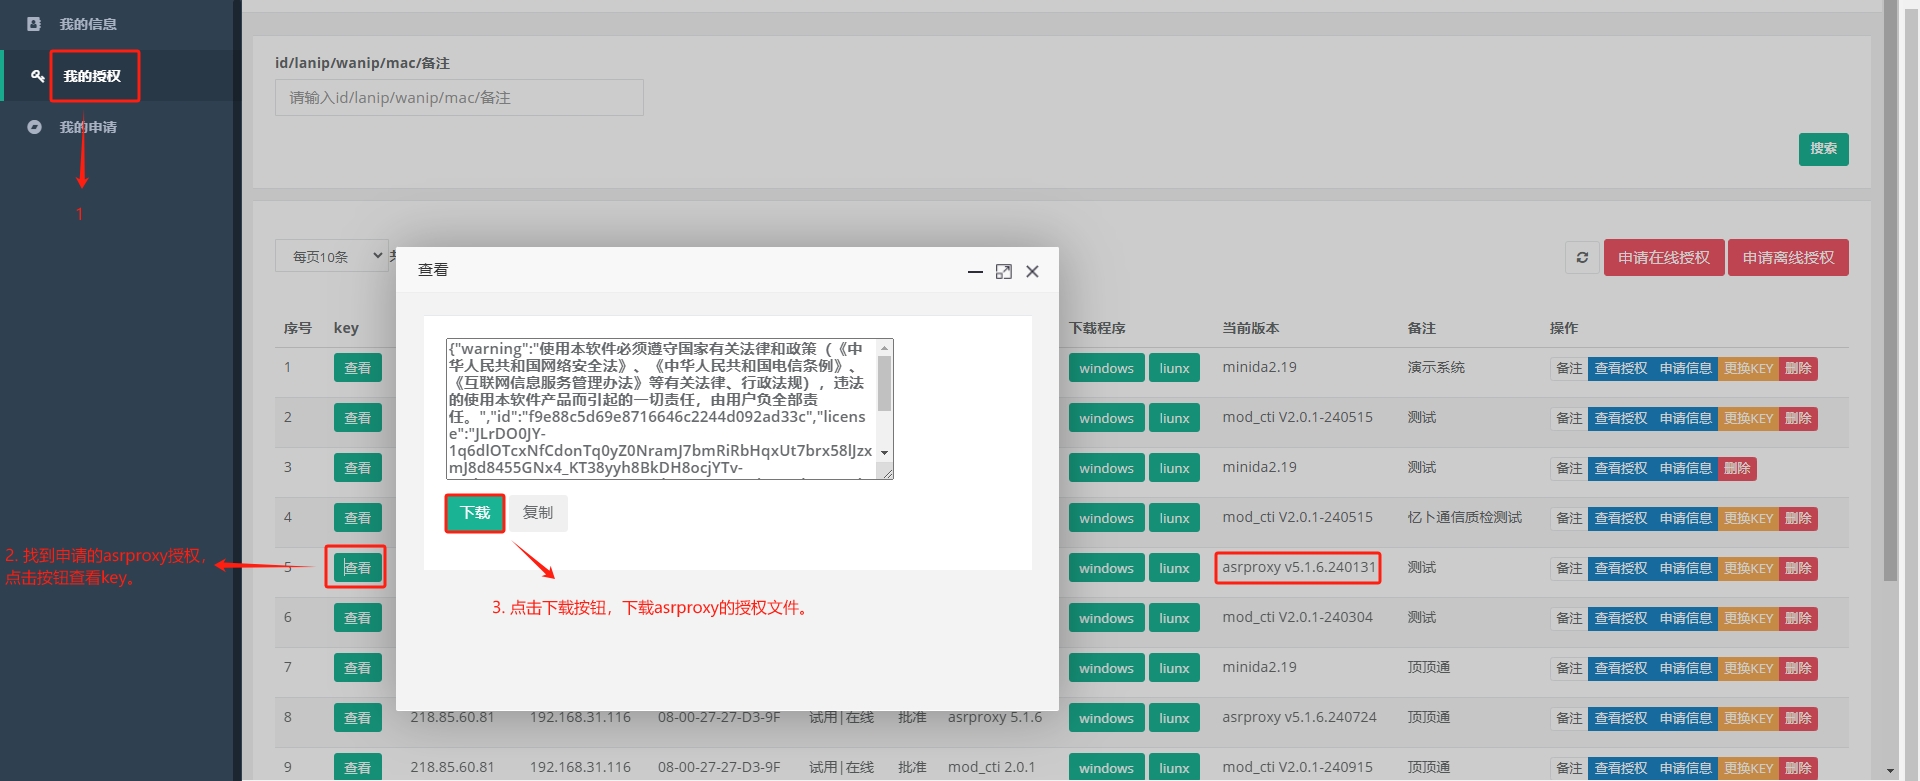
Task: Click the key icon beside 我的授权
Action: (37, 76)
